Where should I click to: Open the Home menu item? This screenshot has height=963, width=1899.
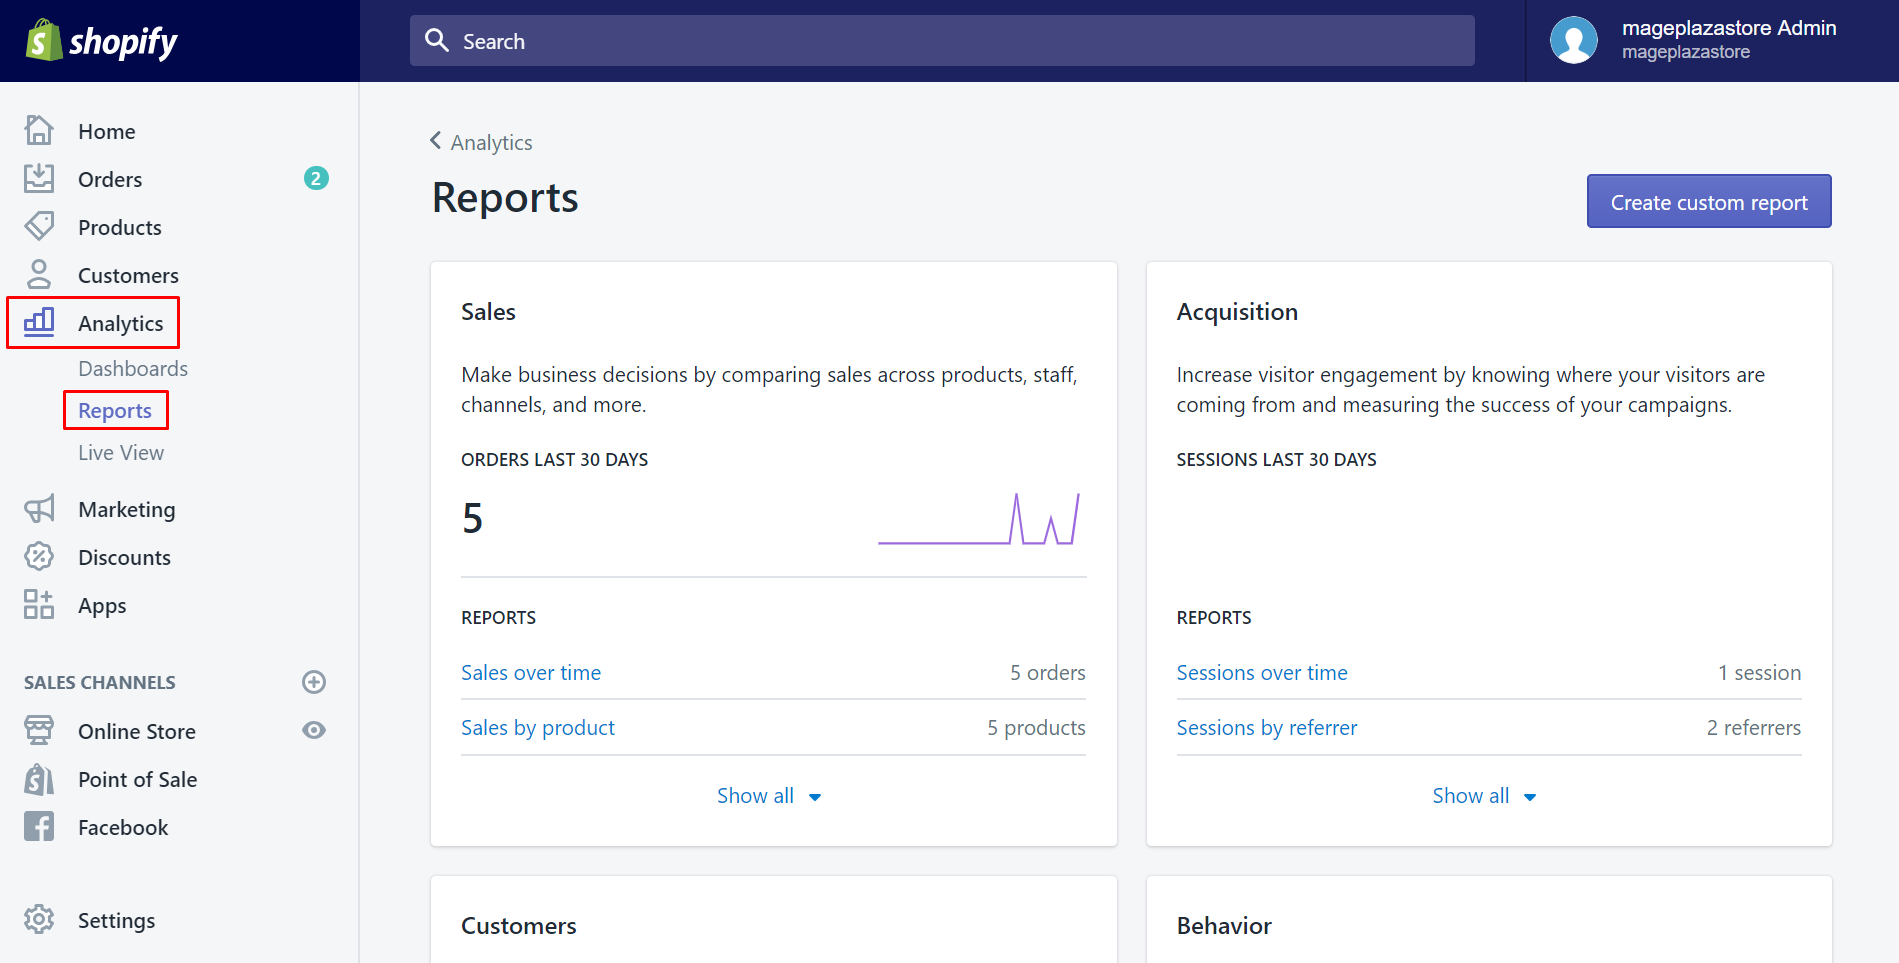107,131
